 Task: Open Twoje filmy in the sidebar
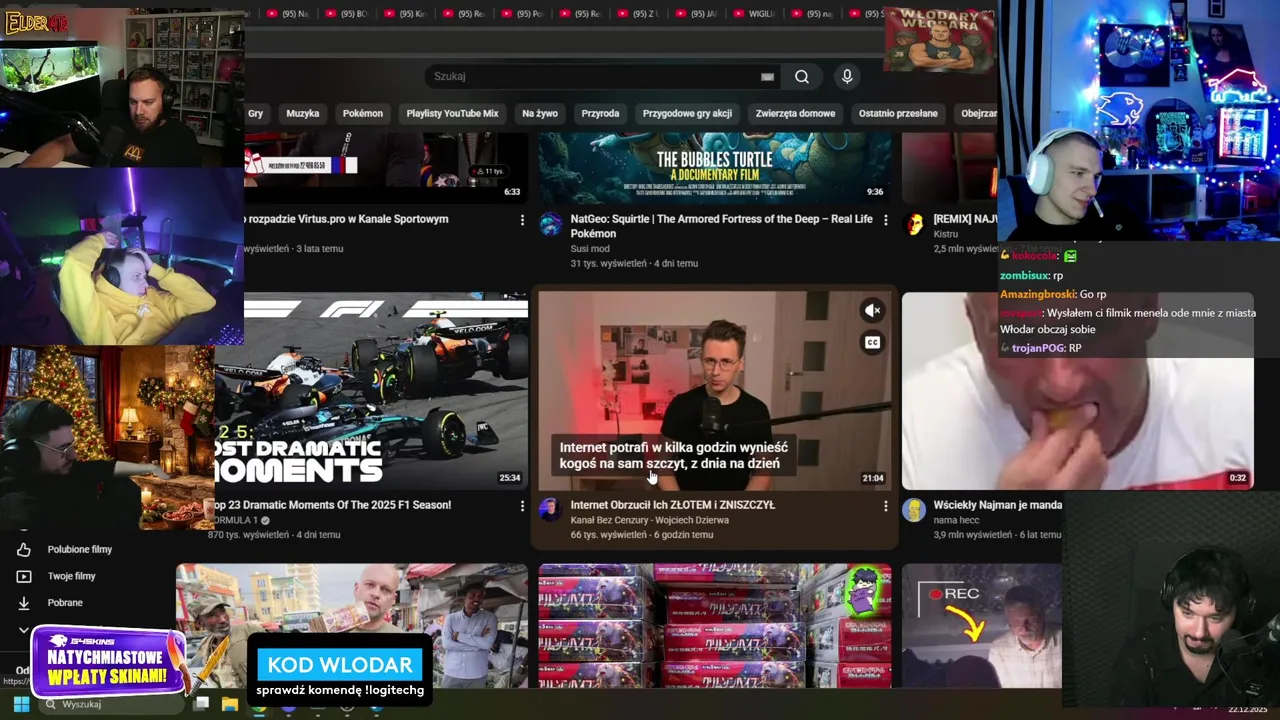[x=72, y=576]
